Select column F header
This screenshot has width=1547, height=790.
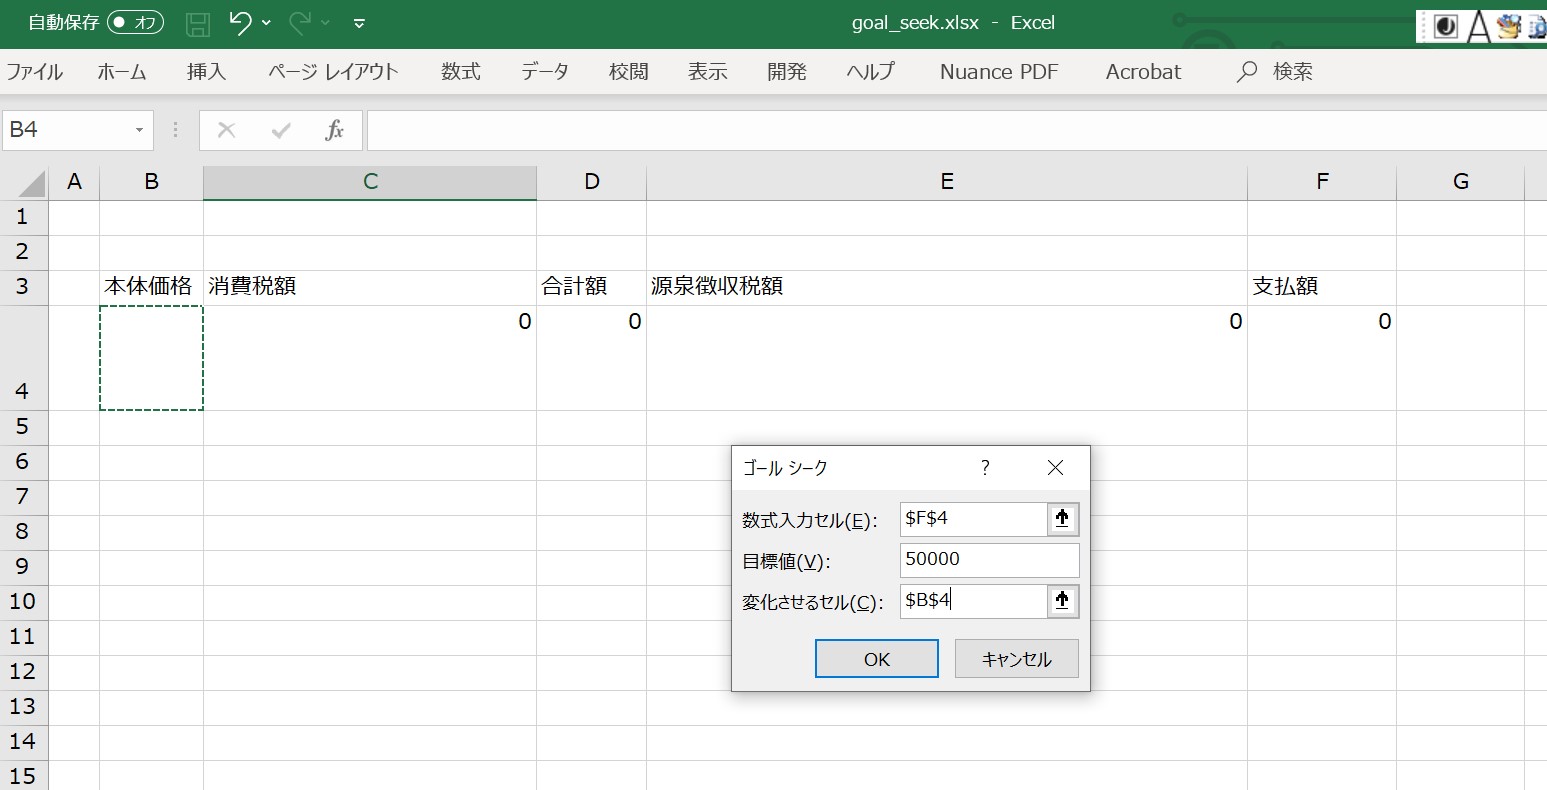click(x=1322, y=182)
